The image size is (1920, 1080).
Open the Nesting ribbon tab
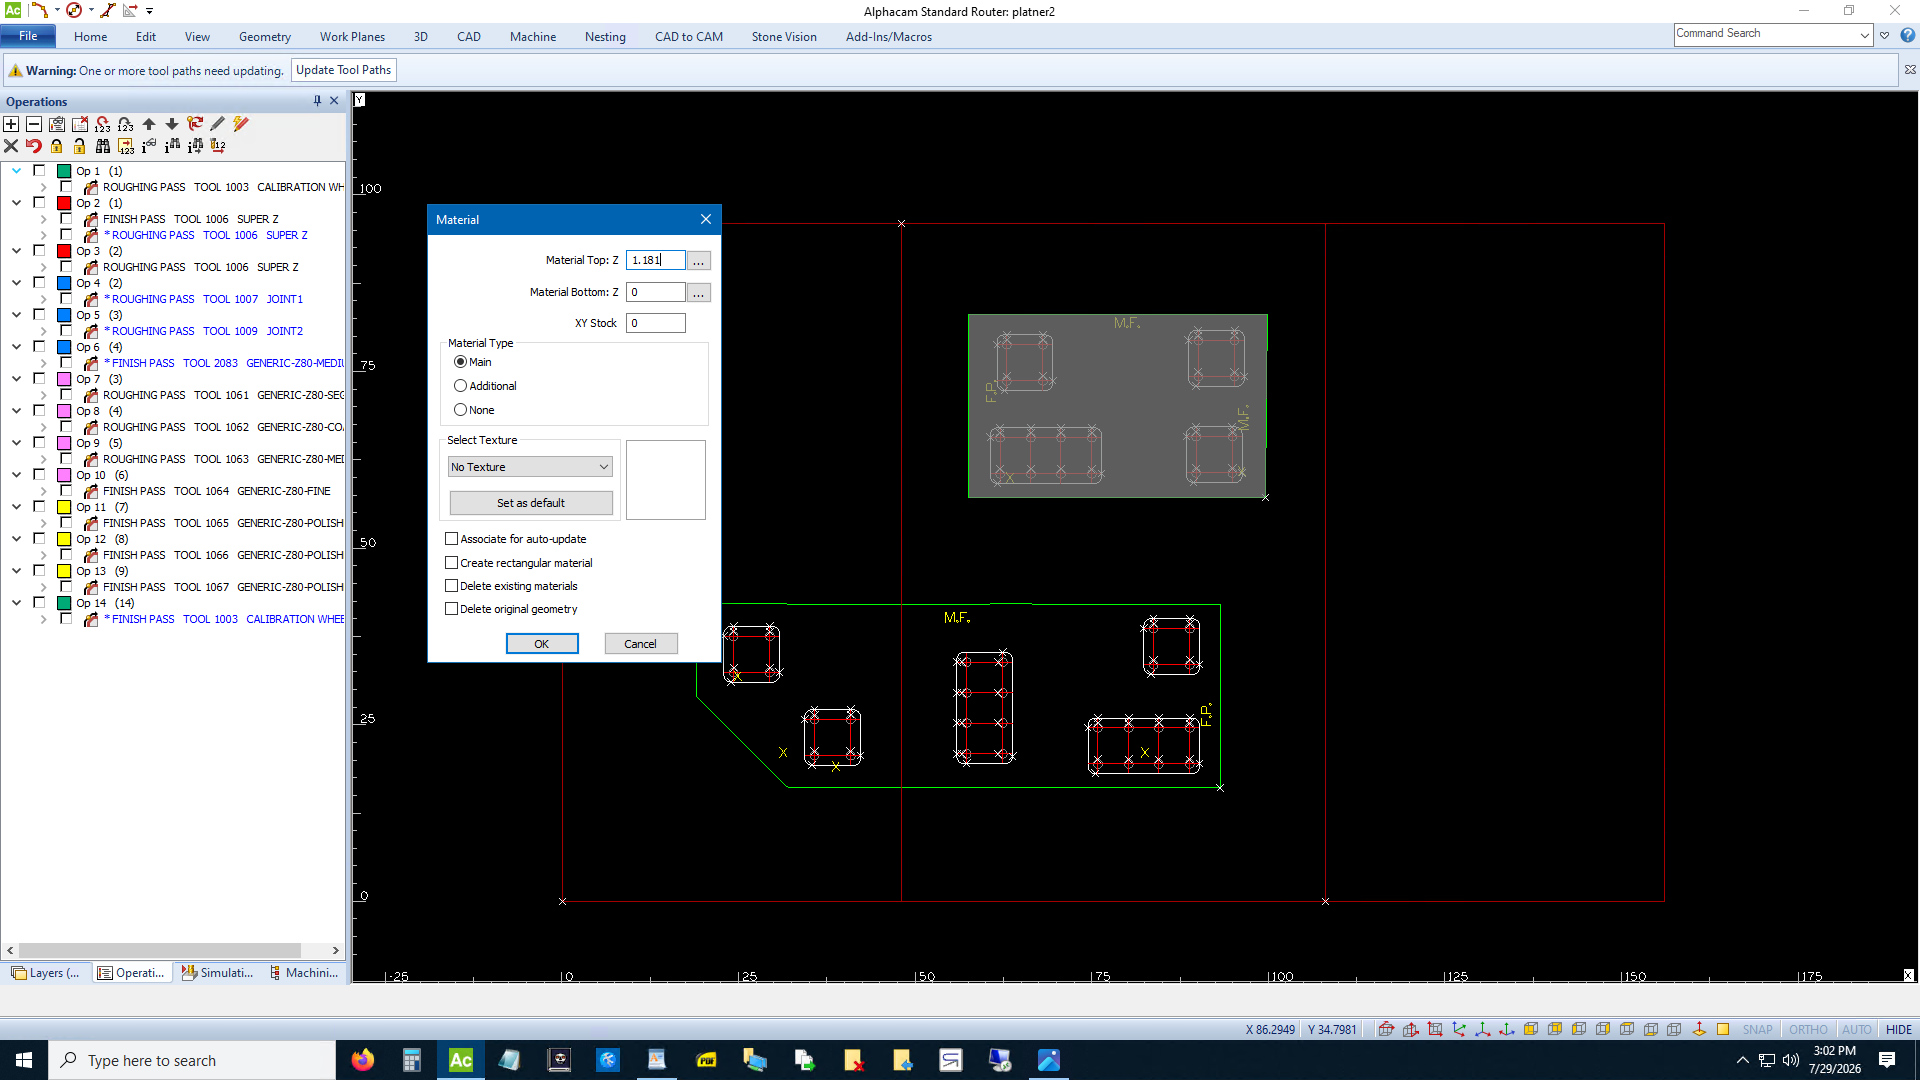point(605,37)
